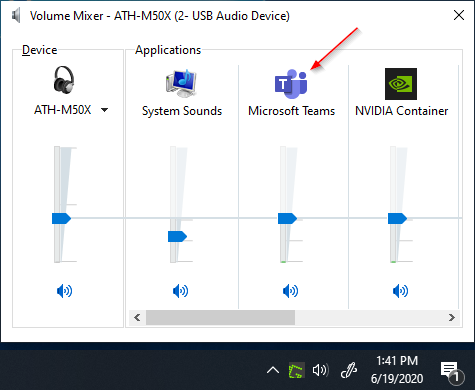Image resolution: width=475 pixels, height=390 pixels.
Task: Open the taskbar speaker volume icon
Action: [320, 370]
